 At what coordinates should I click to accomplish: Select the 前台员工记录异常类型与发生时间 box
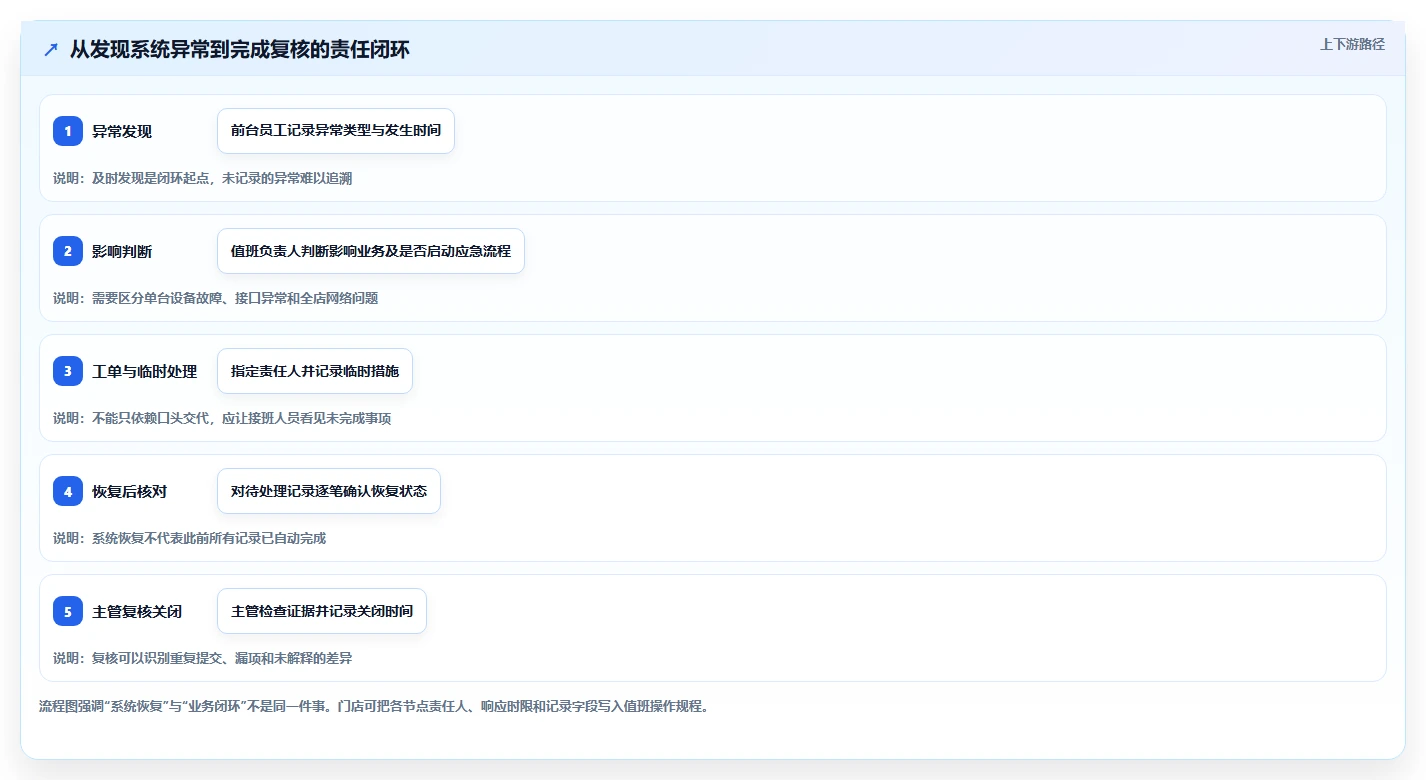click(336, 131)
